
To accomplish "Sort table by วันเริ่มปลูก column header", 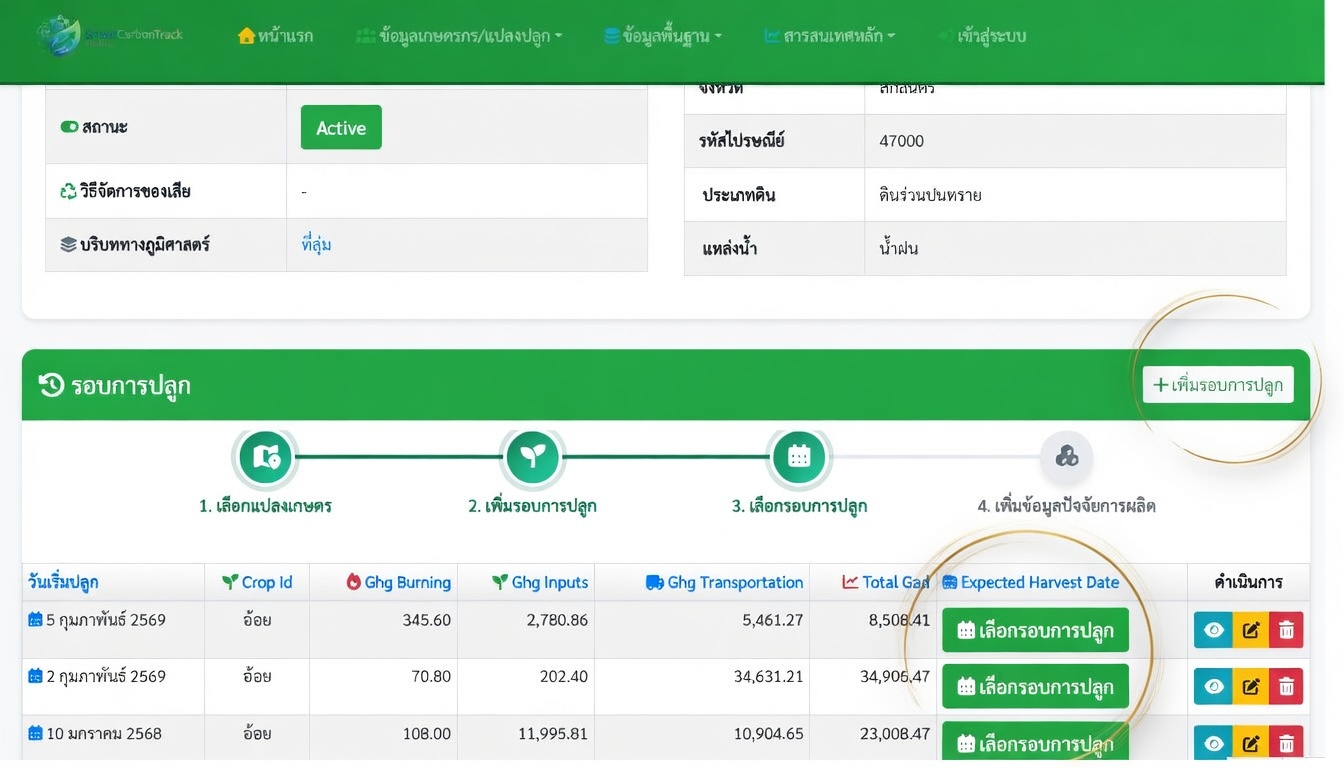I will tap(63, 582).
